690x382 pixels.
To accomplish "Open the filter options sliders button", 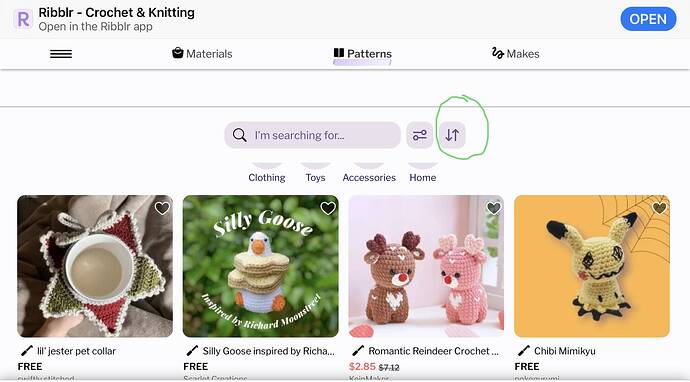I will point(419,135).
